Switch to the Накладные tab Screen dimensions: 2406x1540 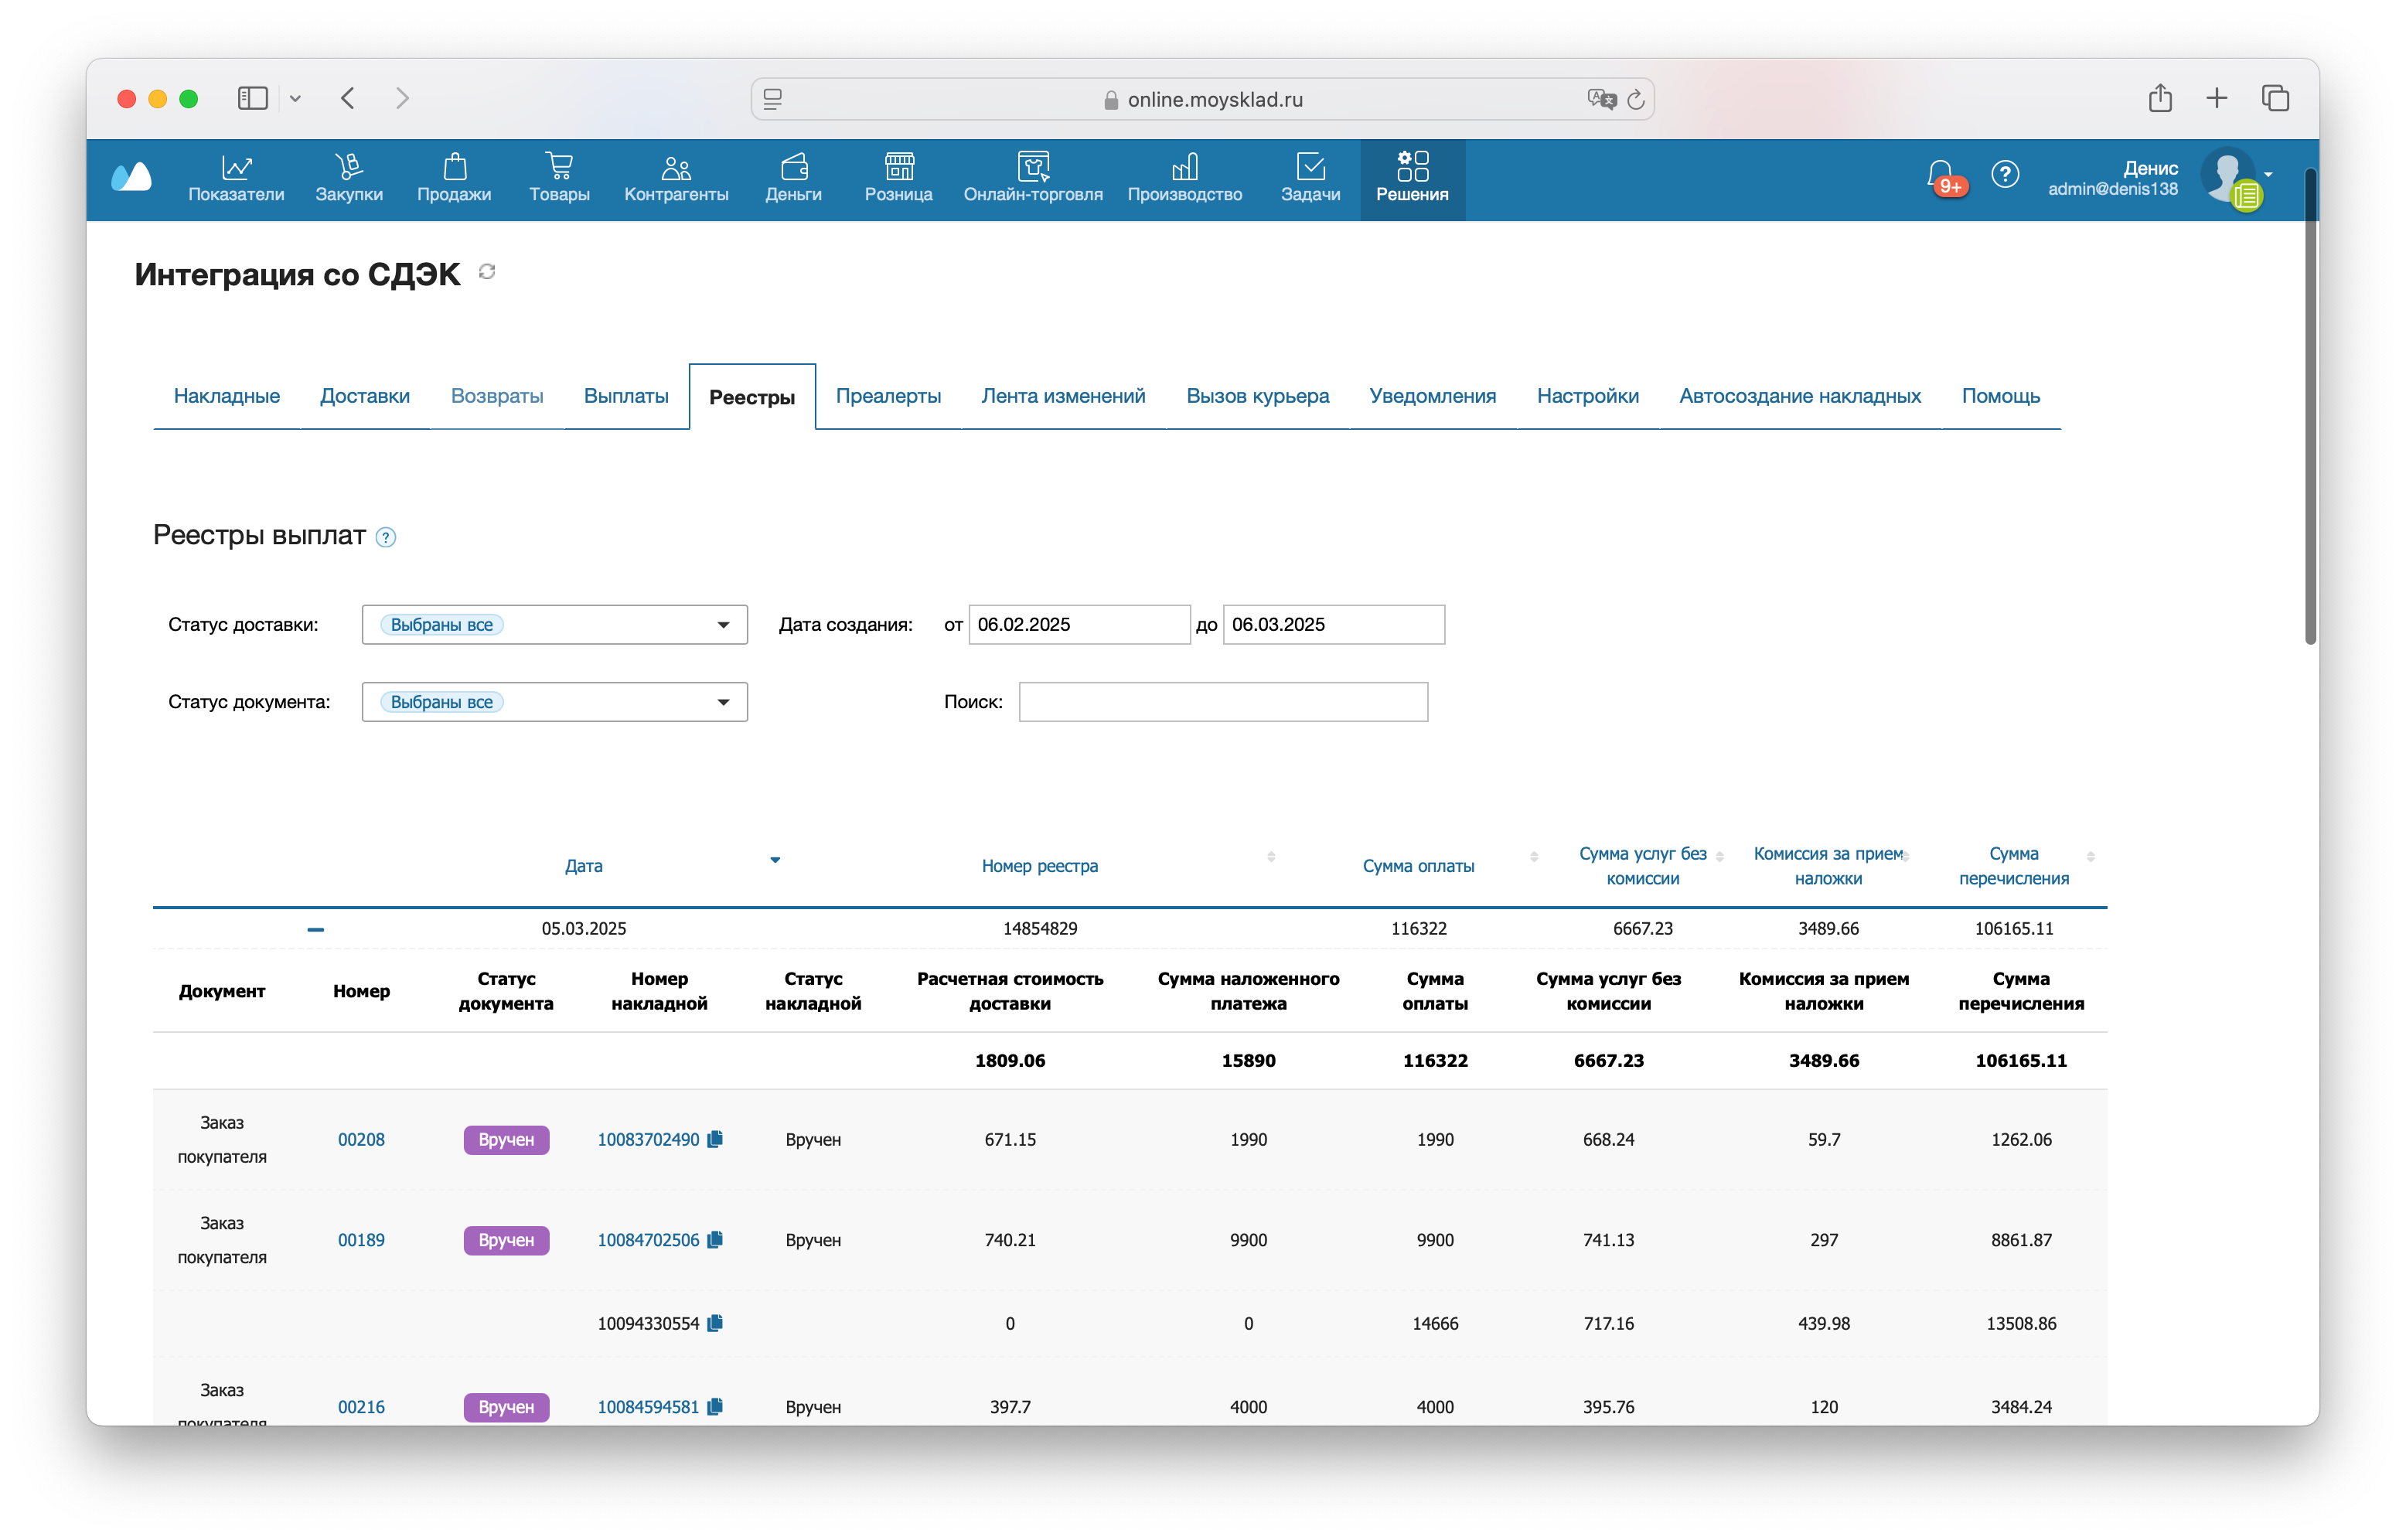(x=226, y=396)
